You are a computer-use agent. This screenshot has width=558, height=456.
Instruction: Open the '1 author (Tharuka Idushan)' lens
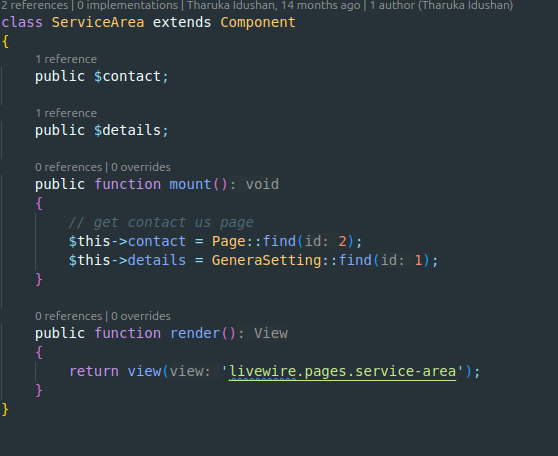click(x=441, y=5)
